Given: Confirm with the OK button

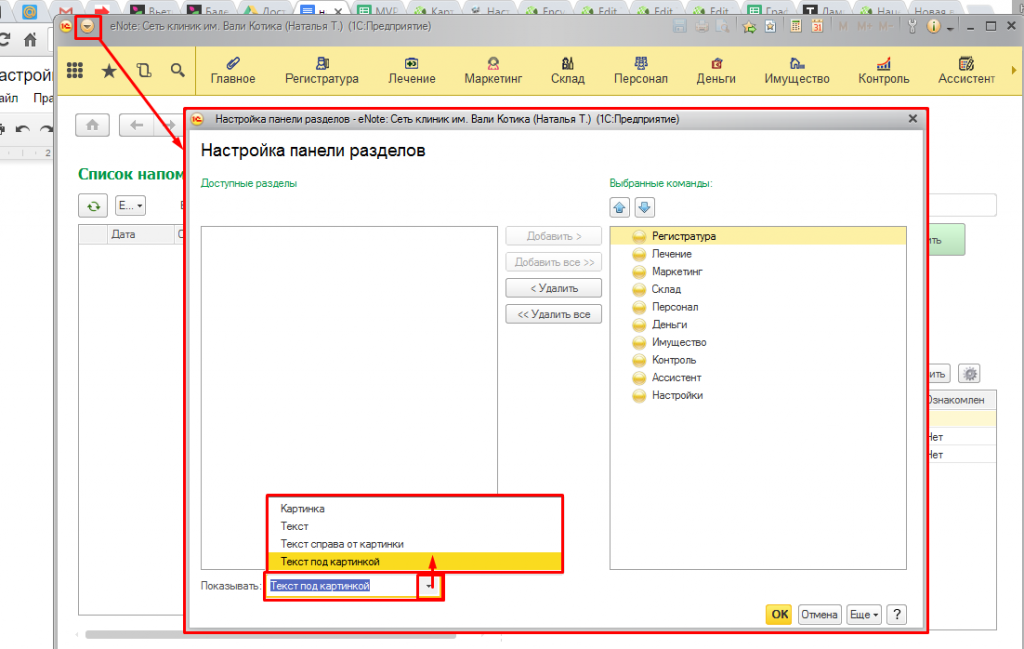Looking at the screenshot, I should 779,614.
